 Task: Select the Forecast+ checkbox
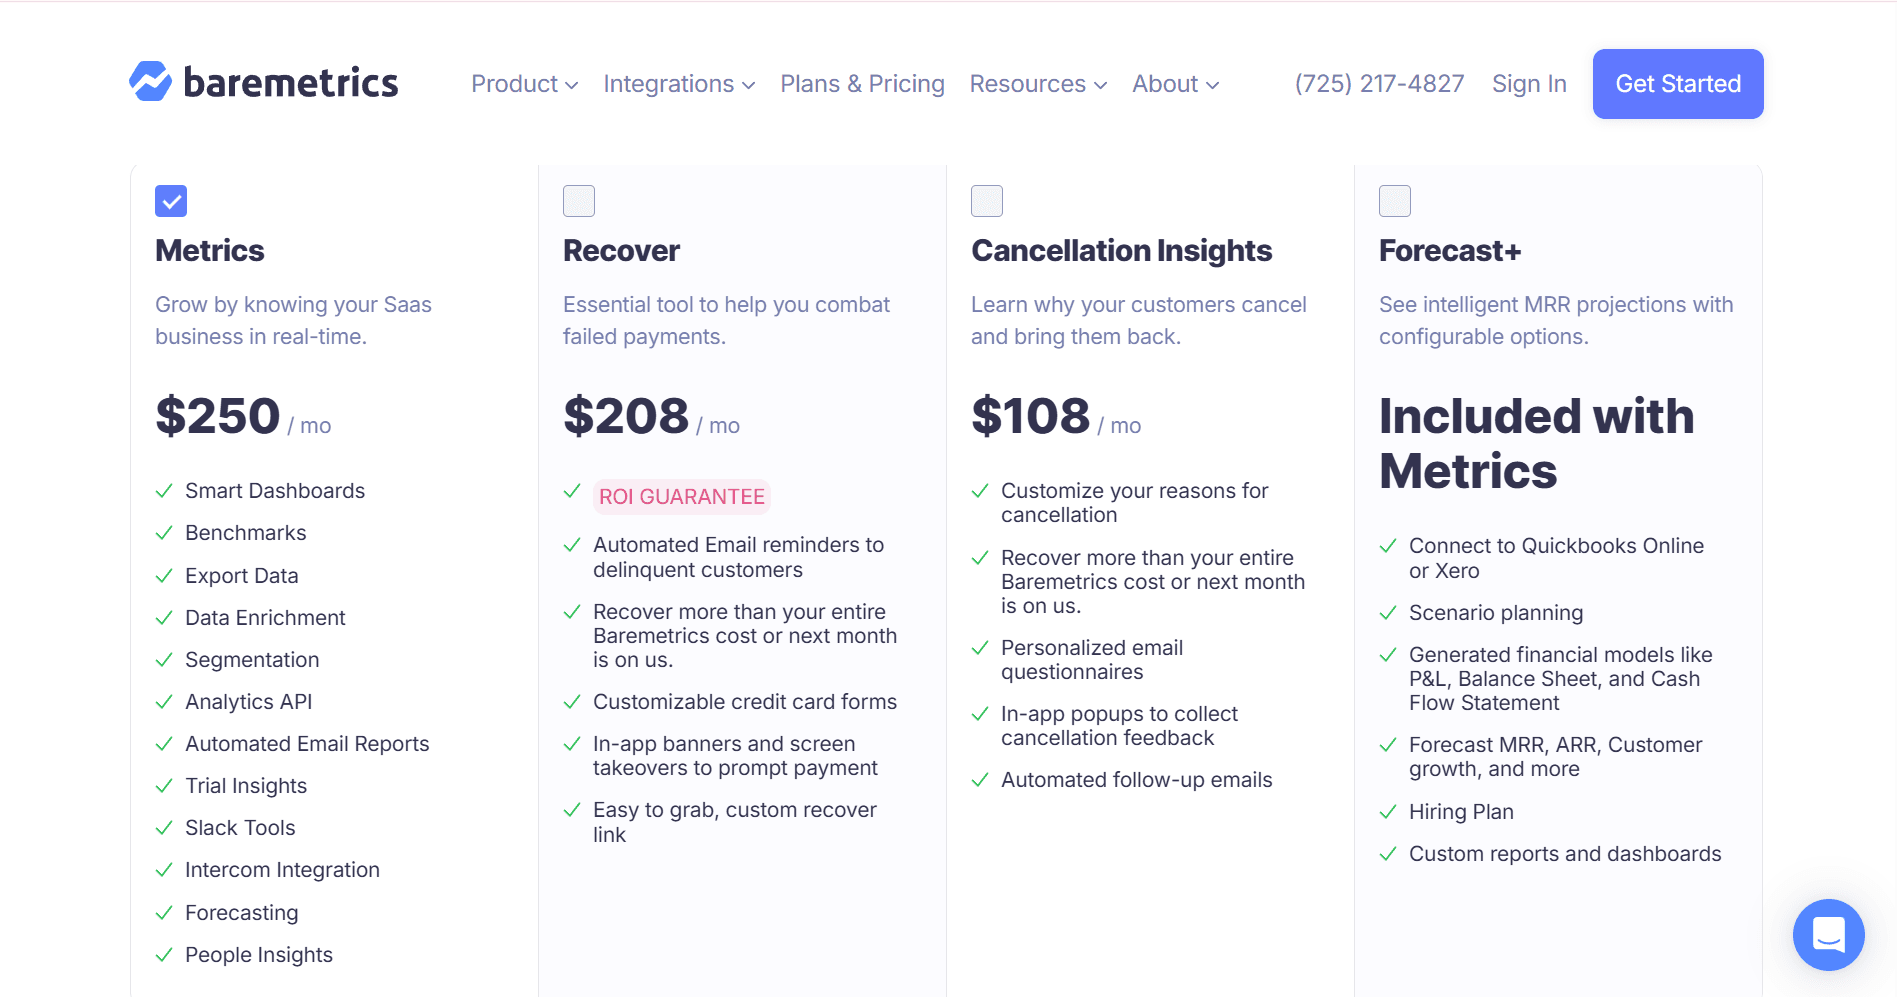(1394, 201)
